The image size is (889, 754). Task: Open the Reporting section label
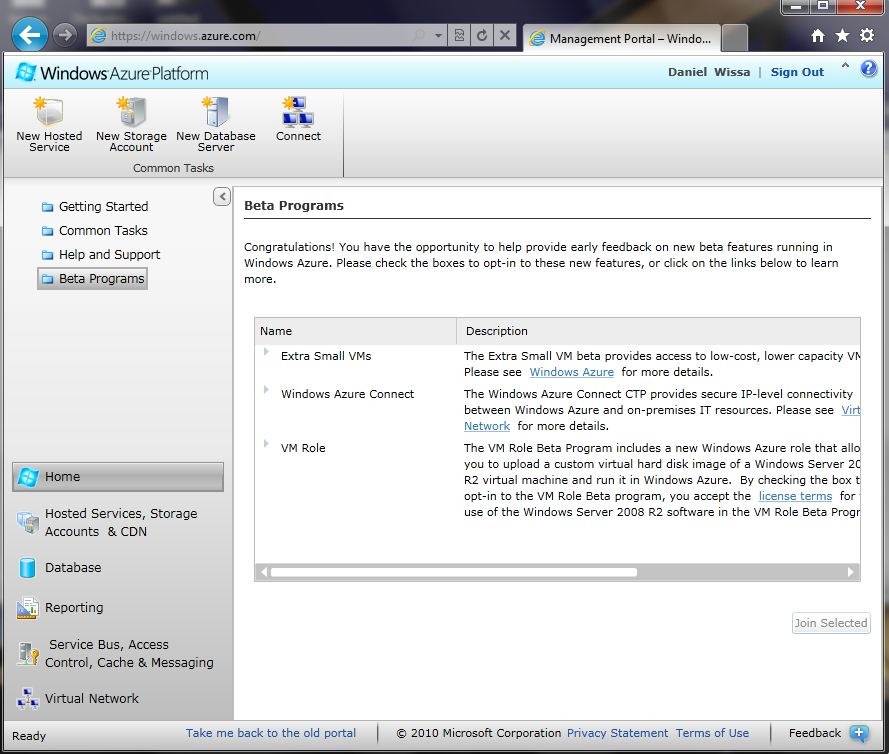click(74, 608)
